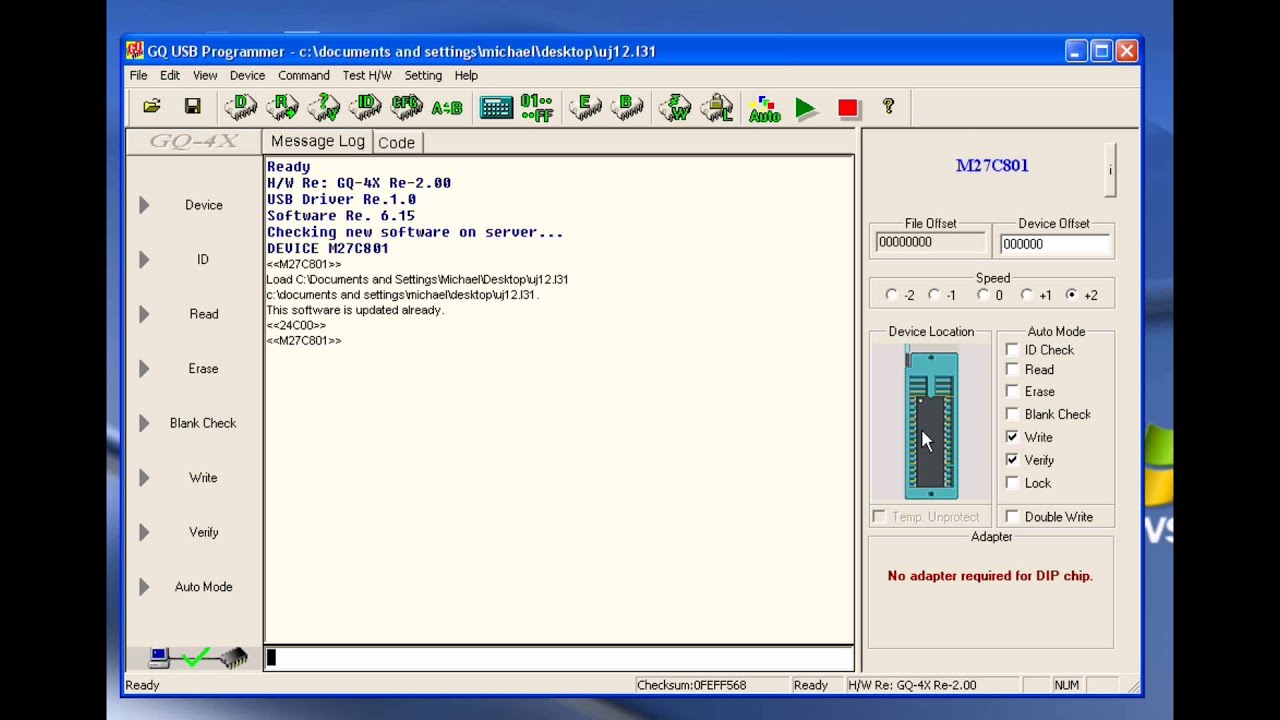The image size is (1280, 720).
Task: Select speed +2 radio button
Action: 1072,295
